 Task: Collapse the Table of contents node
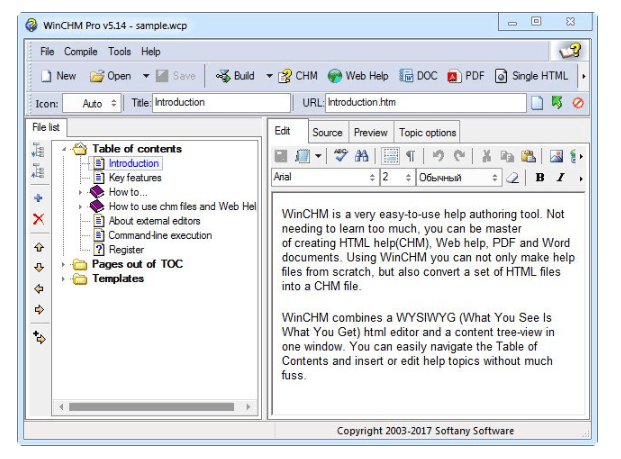[x=64, y=149]
